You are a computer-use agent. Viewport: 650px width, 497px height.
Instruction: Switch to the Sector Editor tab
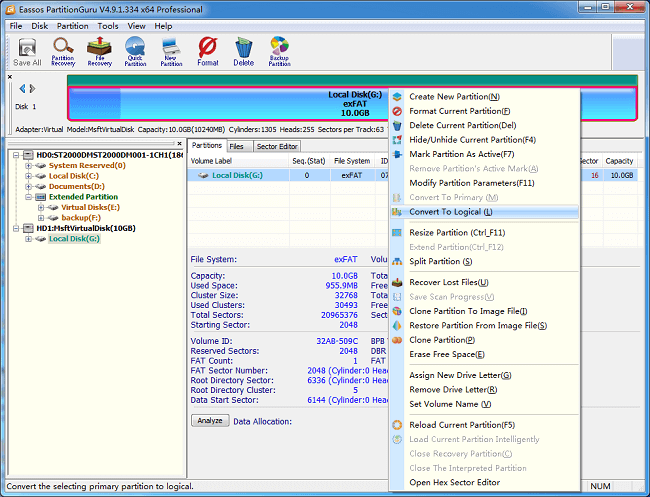pyautogui.click(x=277, y=146)
